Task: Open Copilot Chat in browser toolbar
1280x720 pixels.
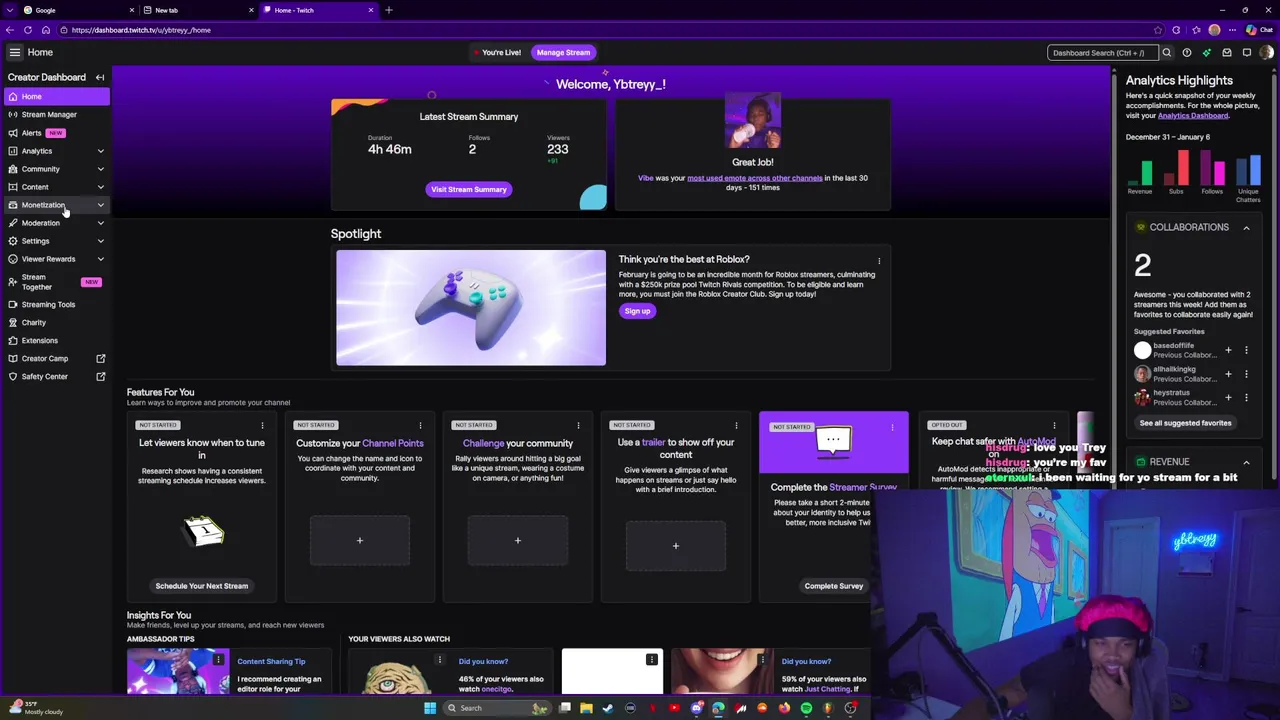Action: 1259,30
